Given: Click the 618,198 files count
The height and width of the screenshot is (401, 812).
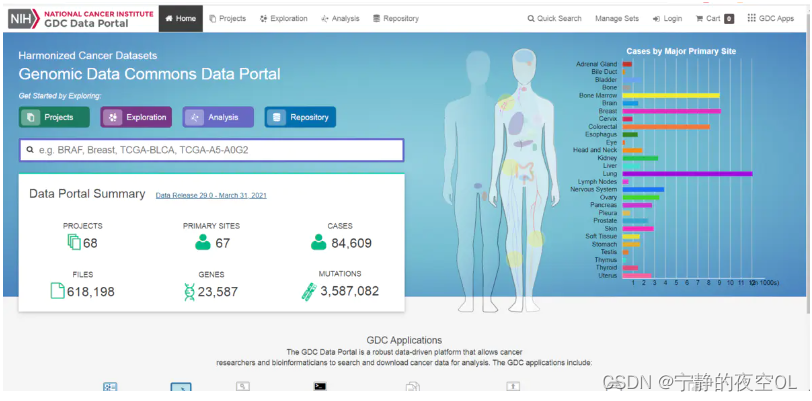Looking at the screenshot, I should (x=91, y=292).
